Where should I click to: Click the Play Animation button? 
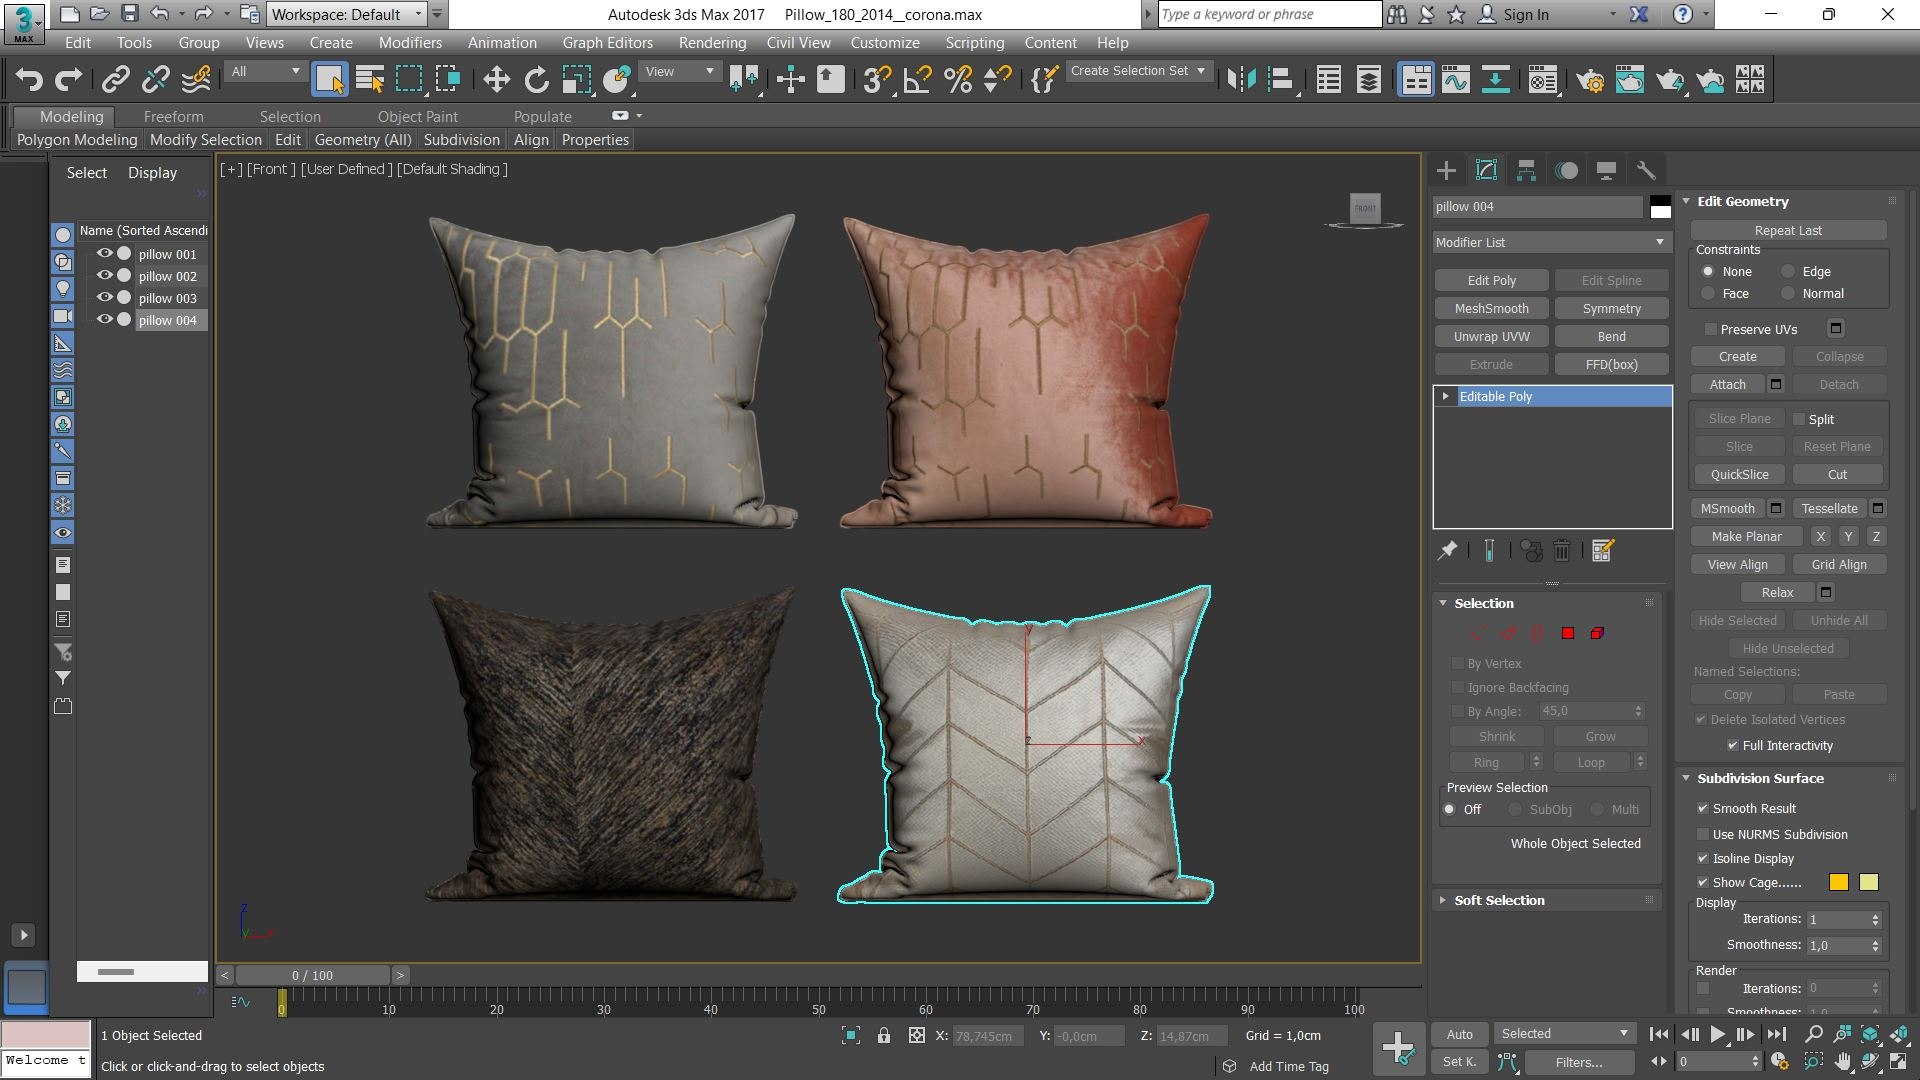tap(1717, 1035)
